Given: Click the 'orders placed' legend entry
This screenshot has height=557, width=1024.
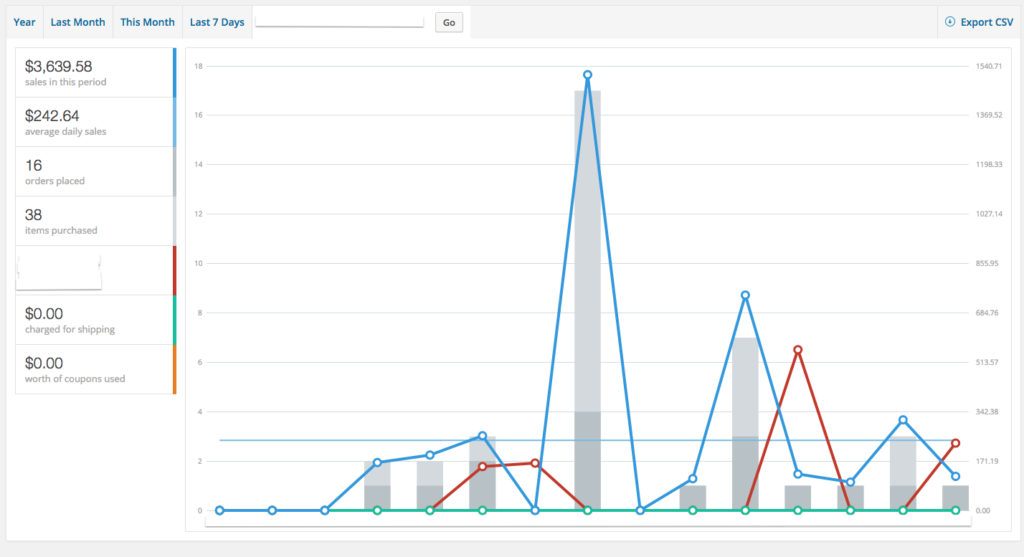Looking at the screenshot, I should [95, 172].
